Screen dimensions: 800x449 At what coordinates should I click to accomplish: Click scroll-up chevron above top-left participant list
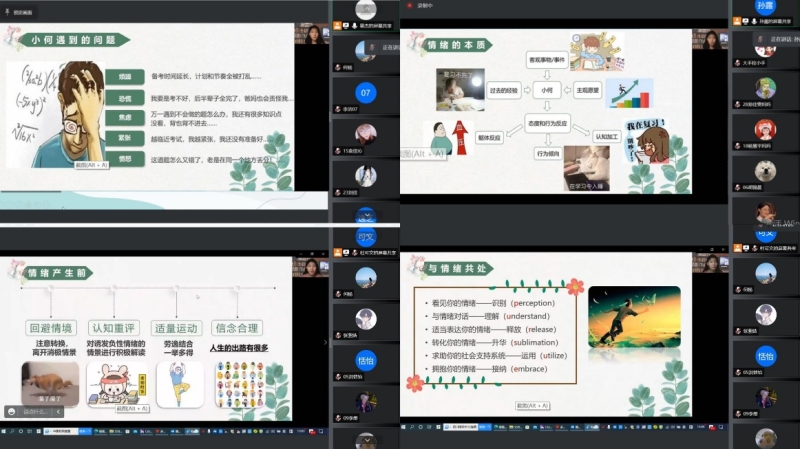point(366,9)
